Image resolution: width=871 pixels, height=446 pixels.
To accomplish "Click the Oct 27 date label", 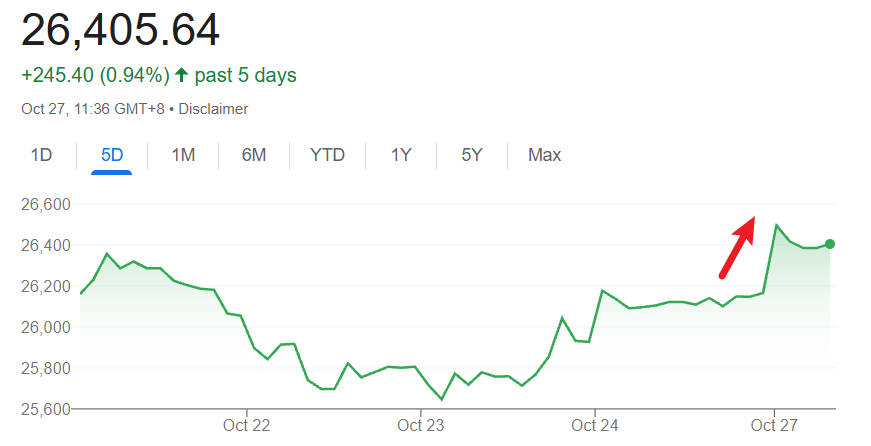I will click(775, 424).
